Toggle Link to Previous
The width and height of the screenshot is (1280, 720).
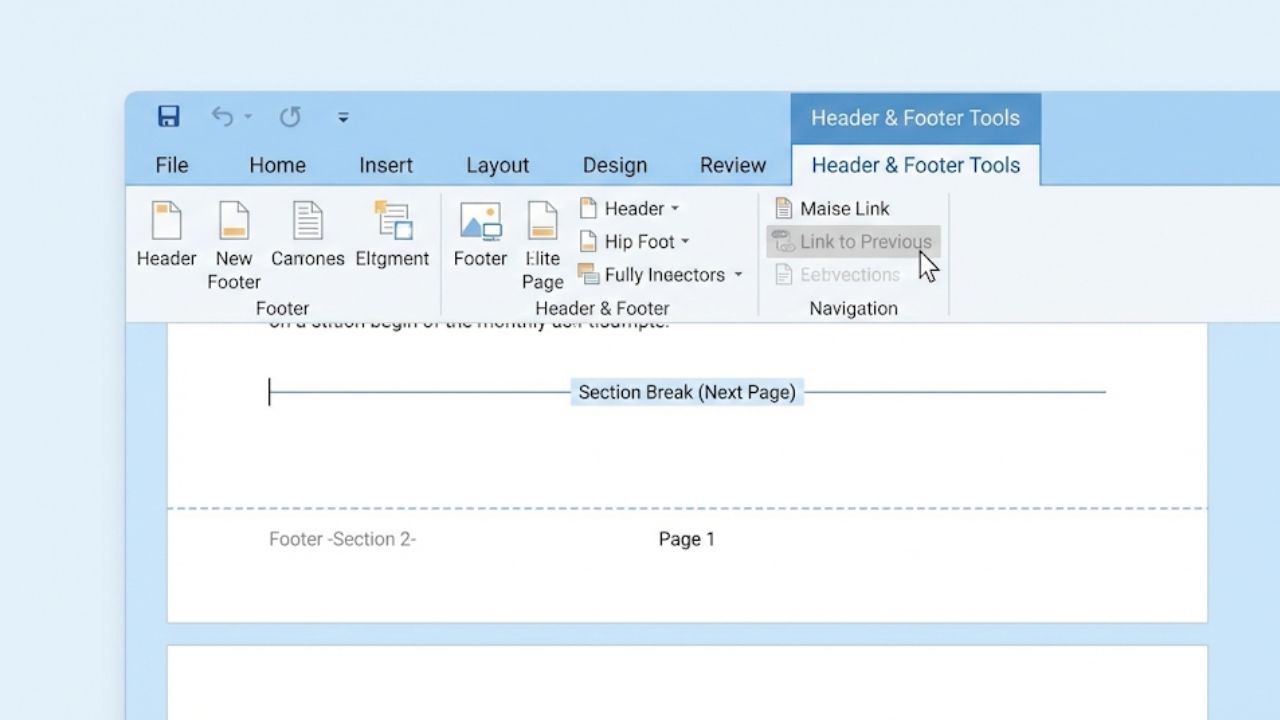[853, 241]
